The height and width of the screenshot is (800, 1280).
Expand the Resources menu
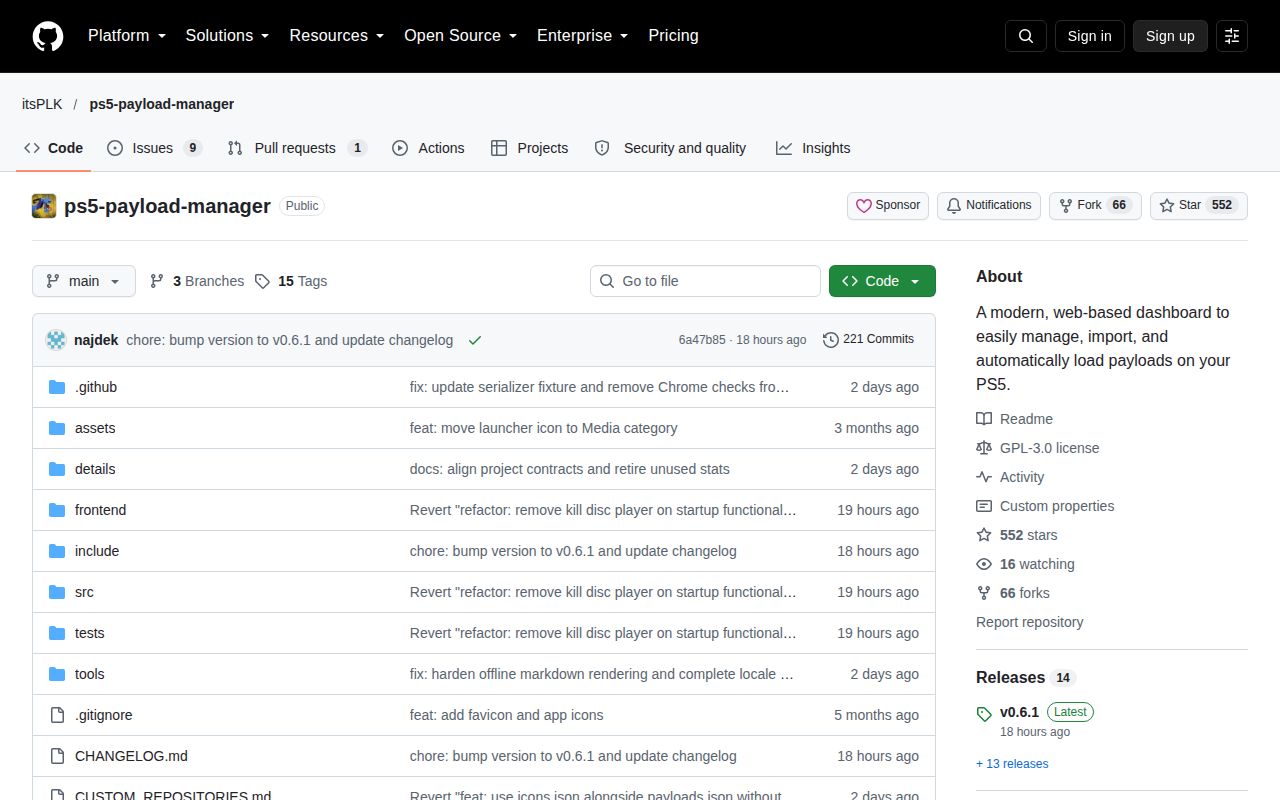(x=337, y=35)
